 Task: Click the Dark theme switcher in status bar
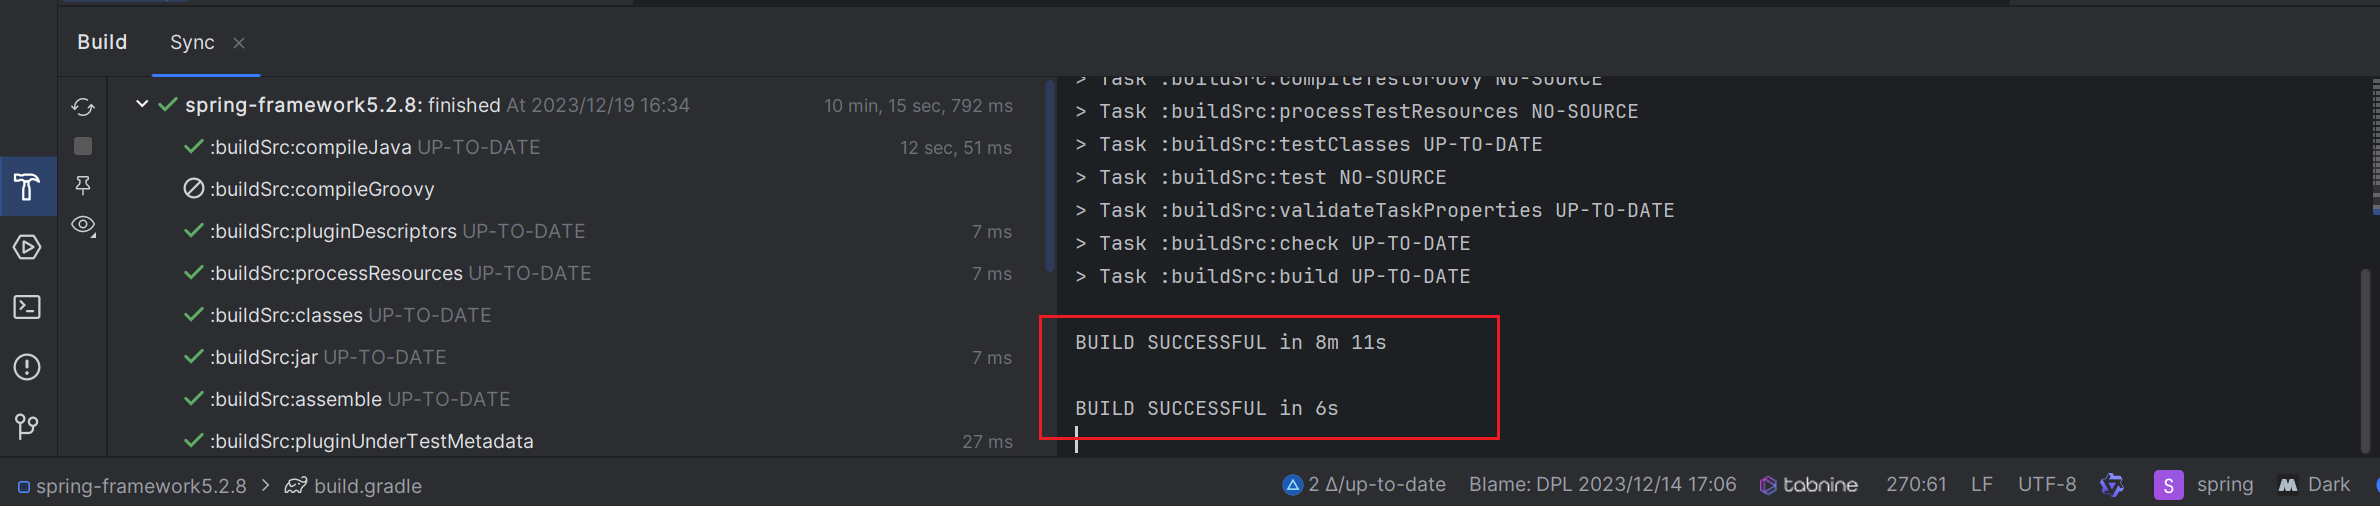pyautogui.click(x=2314, y=485)
